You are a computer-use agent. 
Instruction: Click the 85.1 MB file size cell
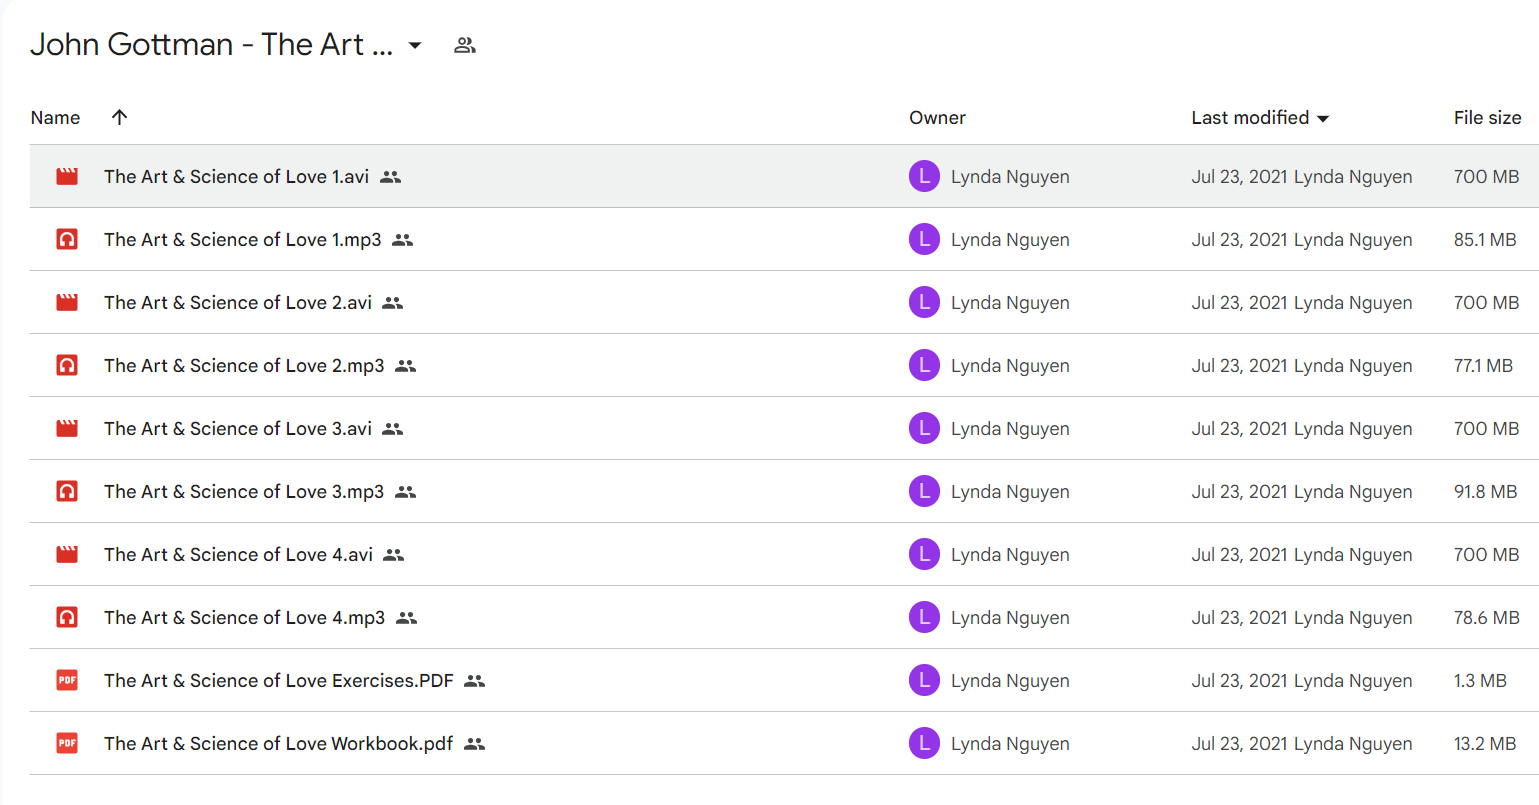tap(1485, 240)
